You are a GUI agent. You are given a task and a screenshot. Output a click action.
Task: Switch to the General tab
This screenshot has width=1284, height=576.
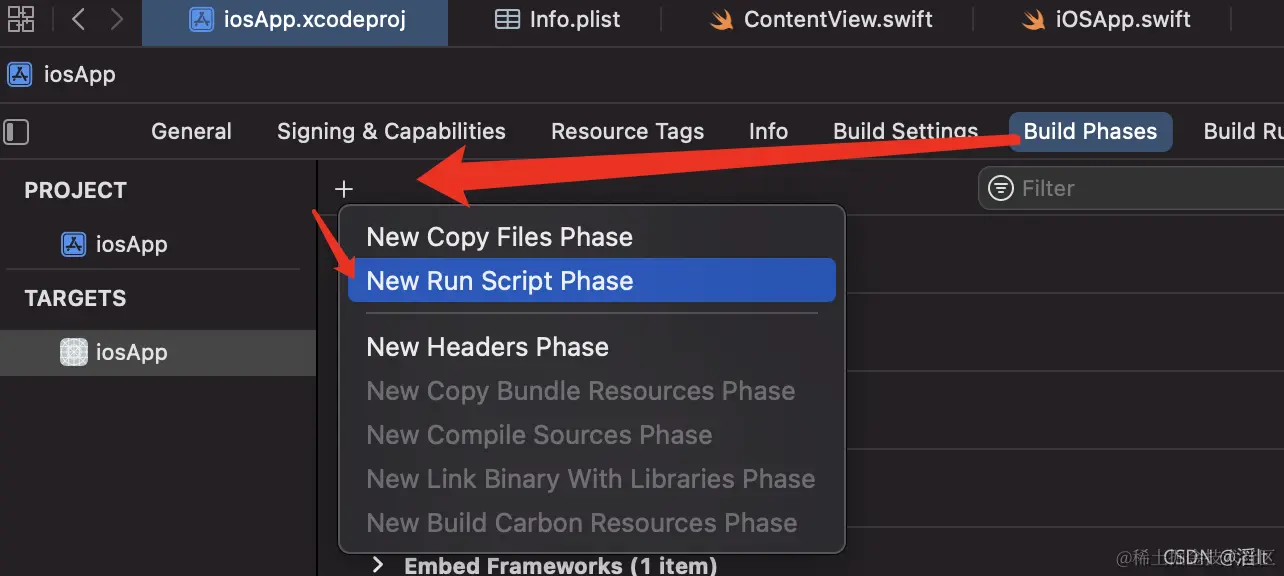191,132
